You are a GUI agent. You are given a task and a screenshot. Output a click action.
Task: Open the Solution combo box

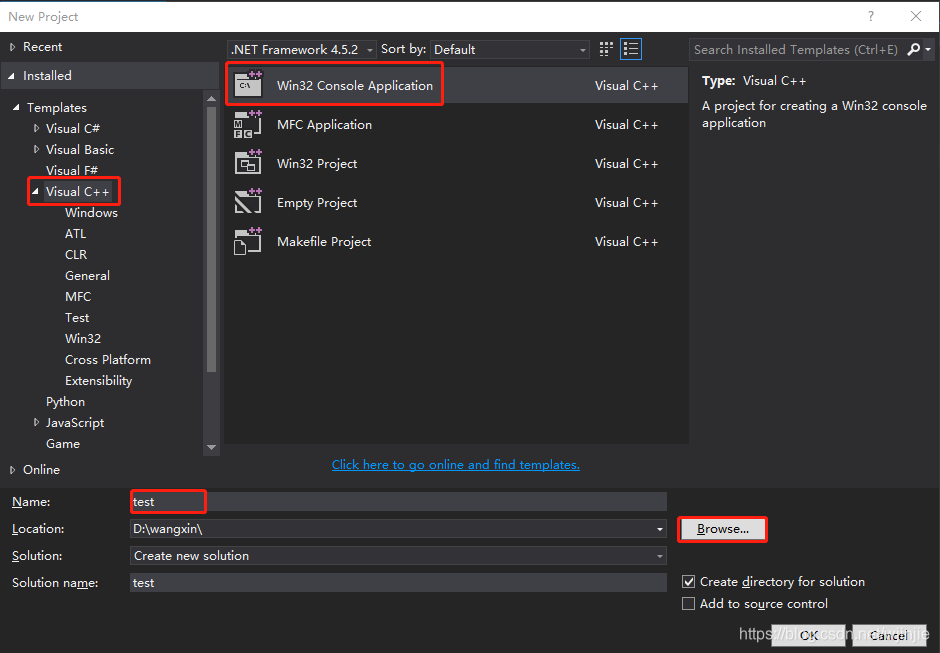[x=398, y=556]
